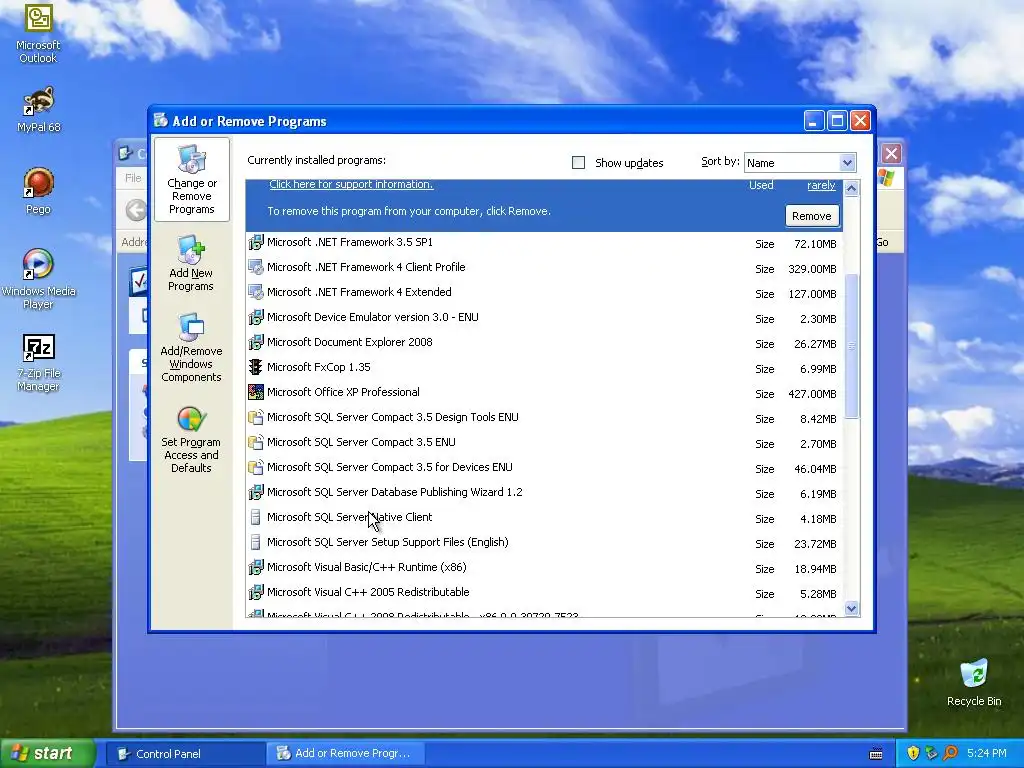1024x768 pixels.
Task: Open 7-Zip File Manager desktop icon
Action: pos(39,363)
